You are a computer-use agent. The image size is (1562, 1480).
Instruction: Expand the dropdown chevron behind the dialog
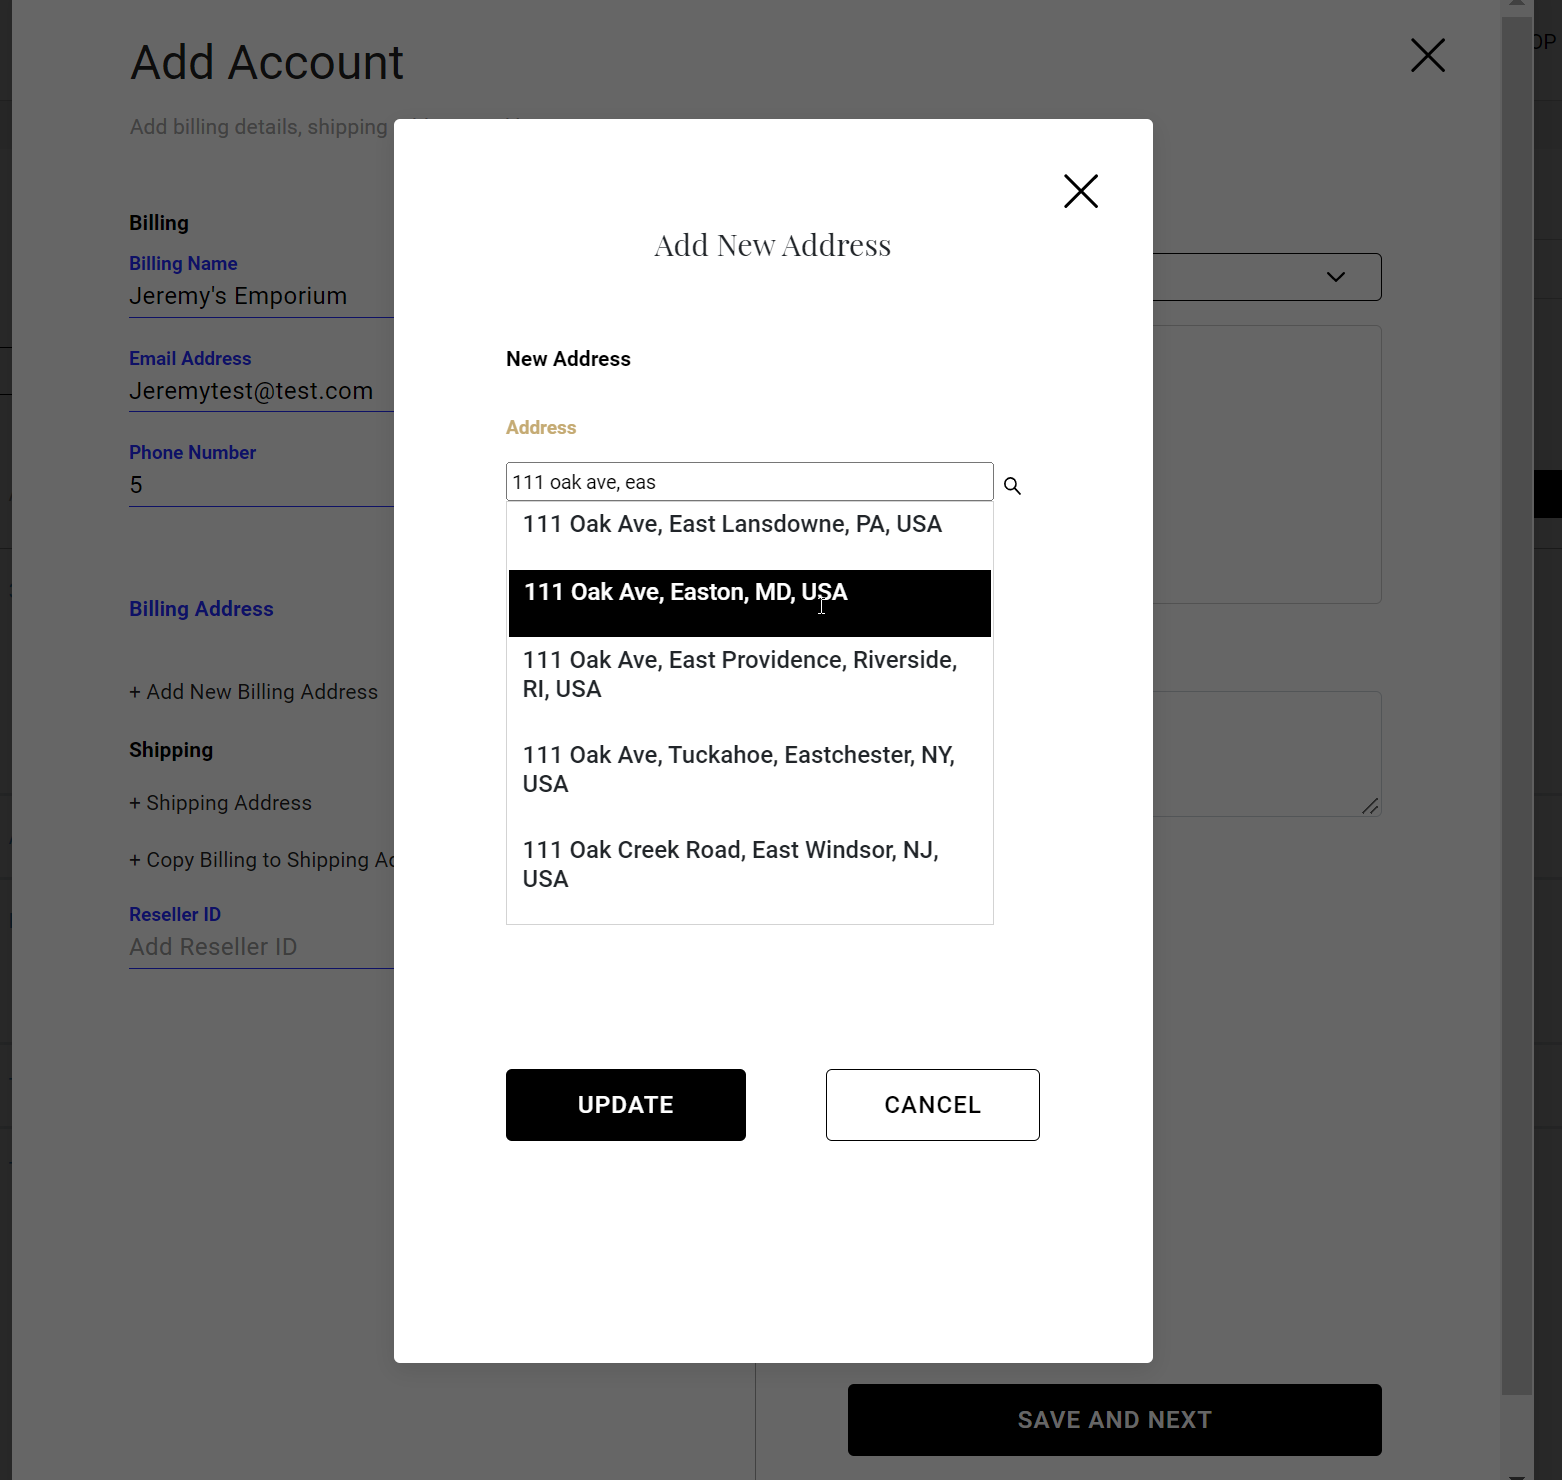pos(1335,277)
